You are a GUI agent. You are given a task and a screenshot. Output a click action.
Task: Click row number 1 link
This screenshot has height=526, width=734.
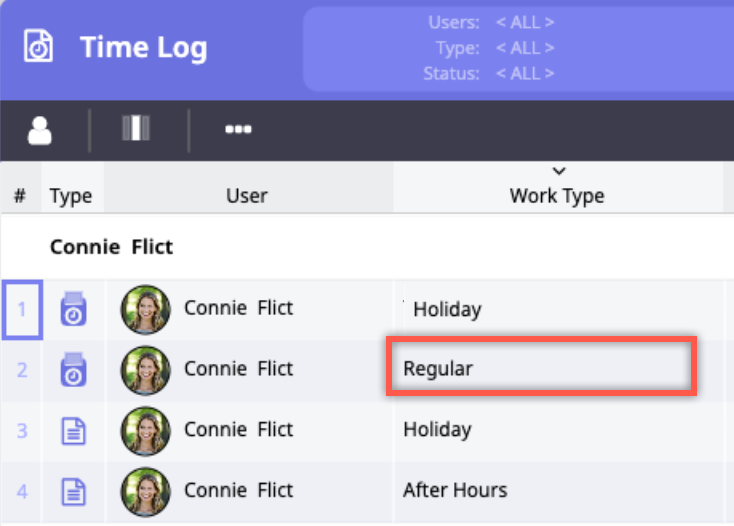click(x=22, y=309)
